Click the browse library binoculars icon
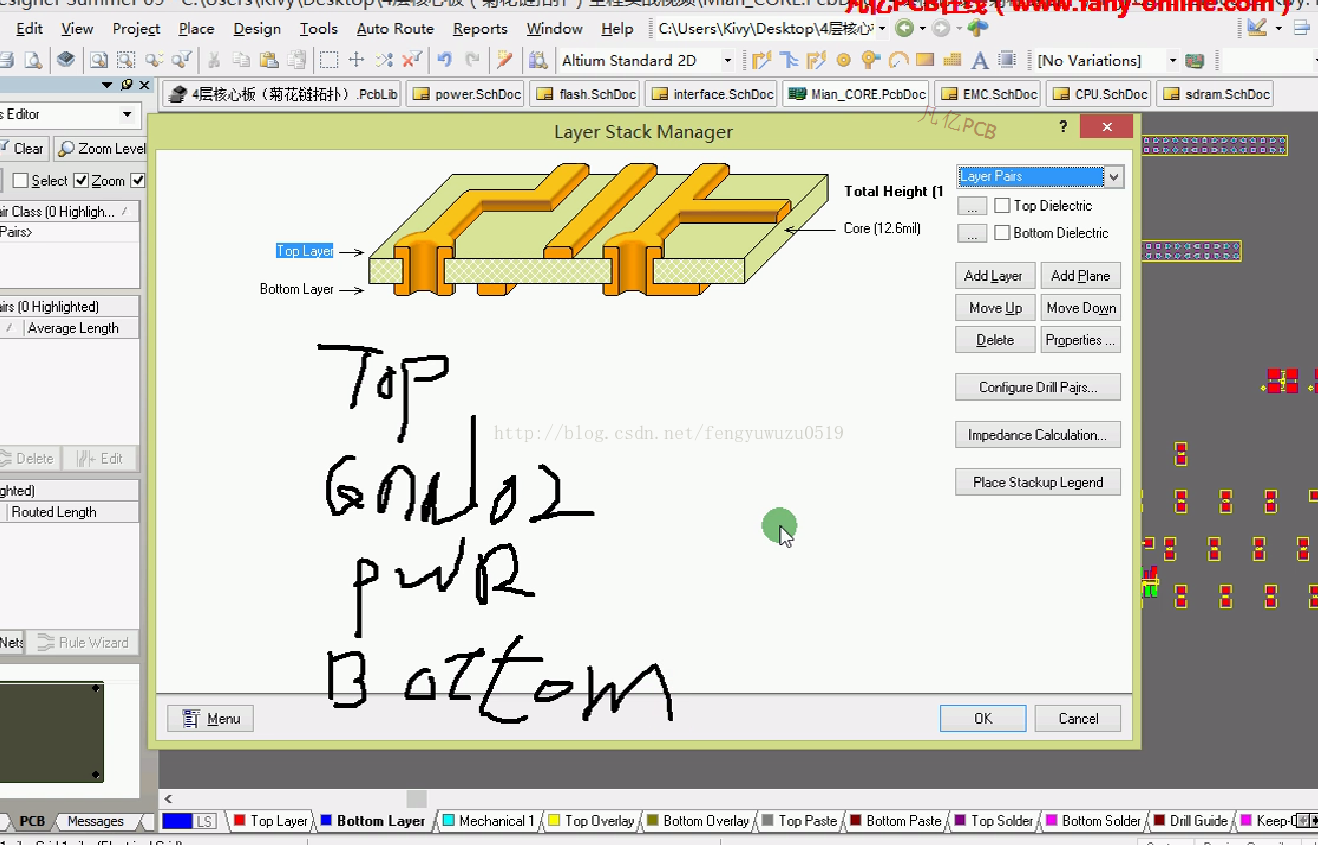Viewport: 1318px width, 845px height. point(538,60)
